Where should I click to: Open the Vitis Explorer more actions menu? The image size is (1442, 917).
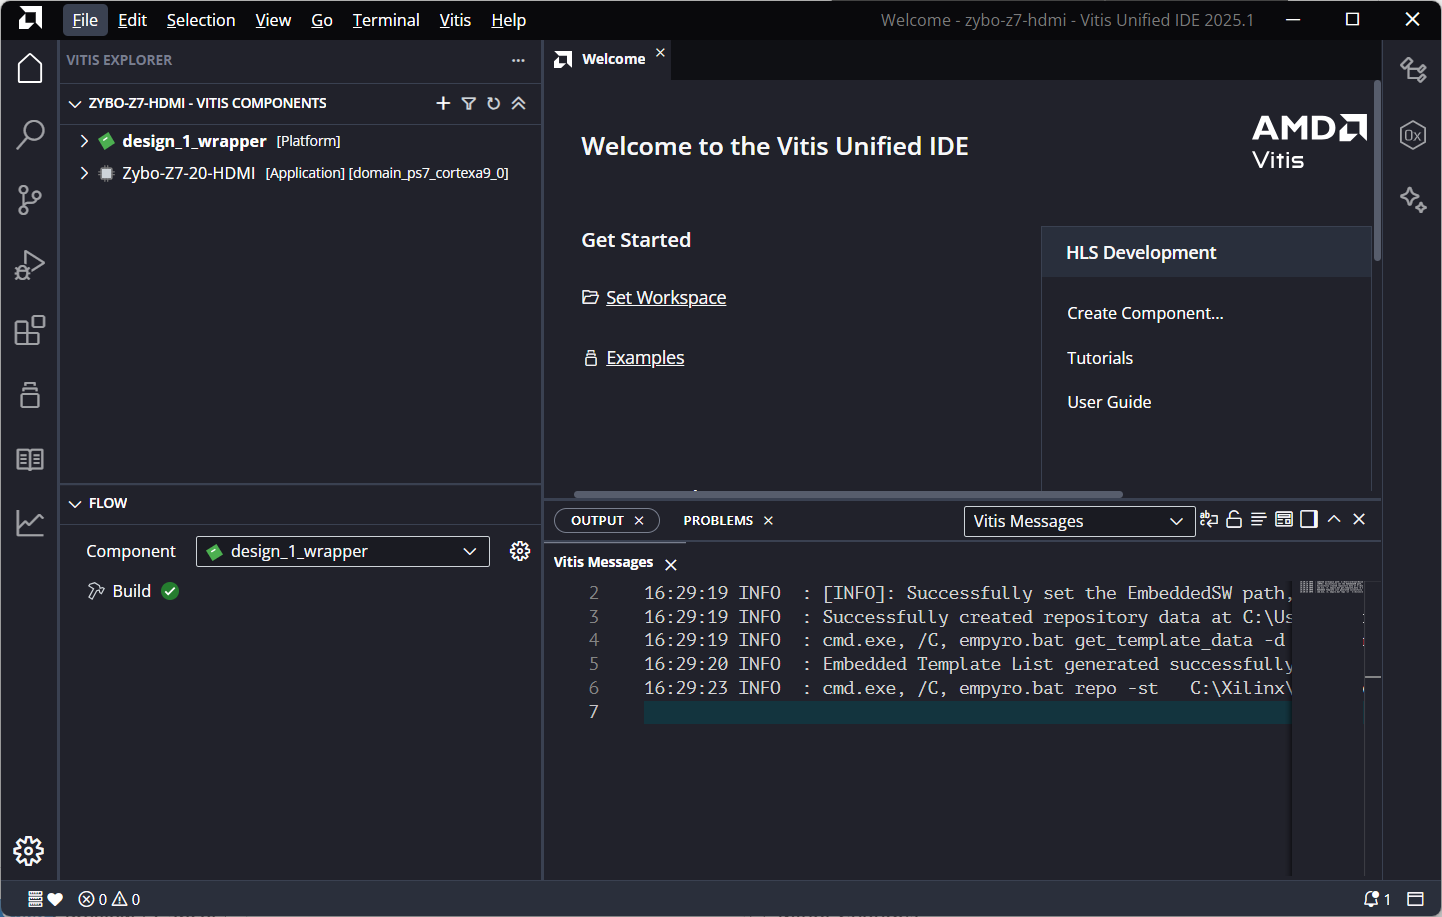pyautogui.click(x=518, y=60)
